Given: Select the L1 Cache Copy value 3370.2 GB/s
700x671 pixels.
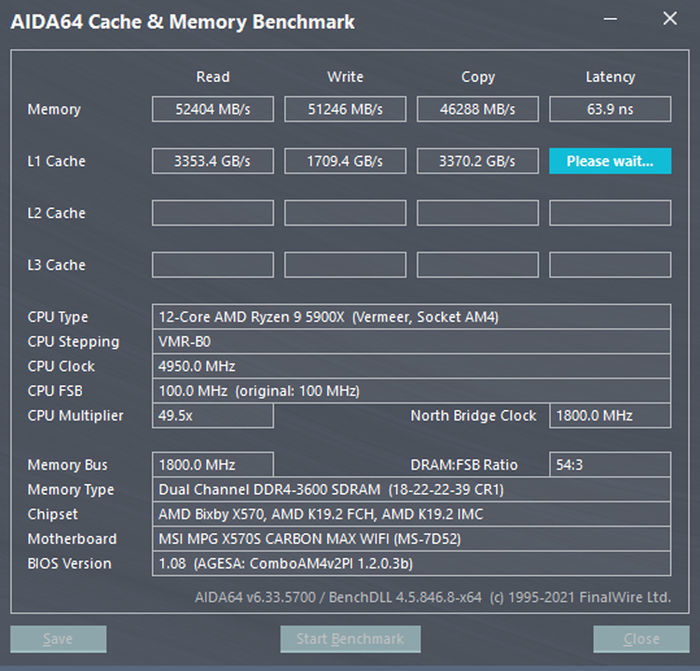Looking at the screenshot, I should coord(478,161).
